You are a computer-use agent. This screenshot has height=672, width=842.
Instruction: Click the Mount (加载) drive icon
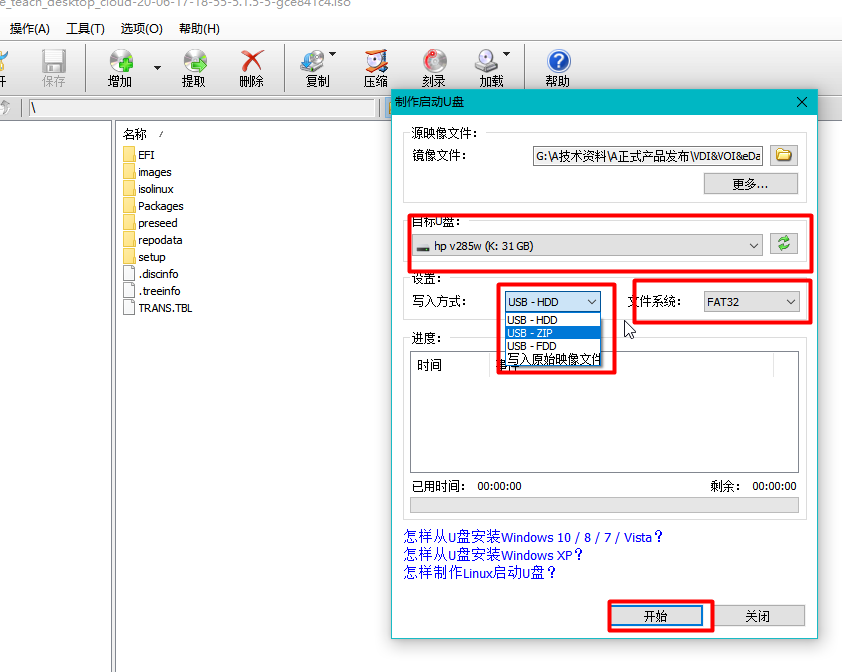pyautogui.click(x=488, y=62)
